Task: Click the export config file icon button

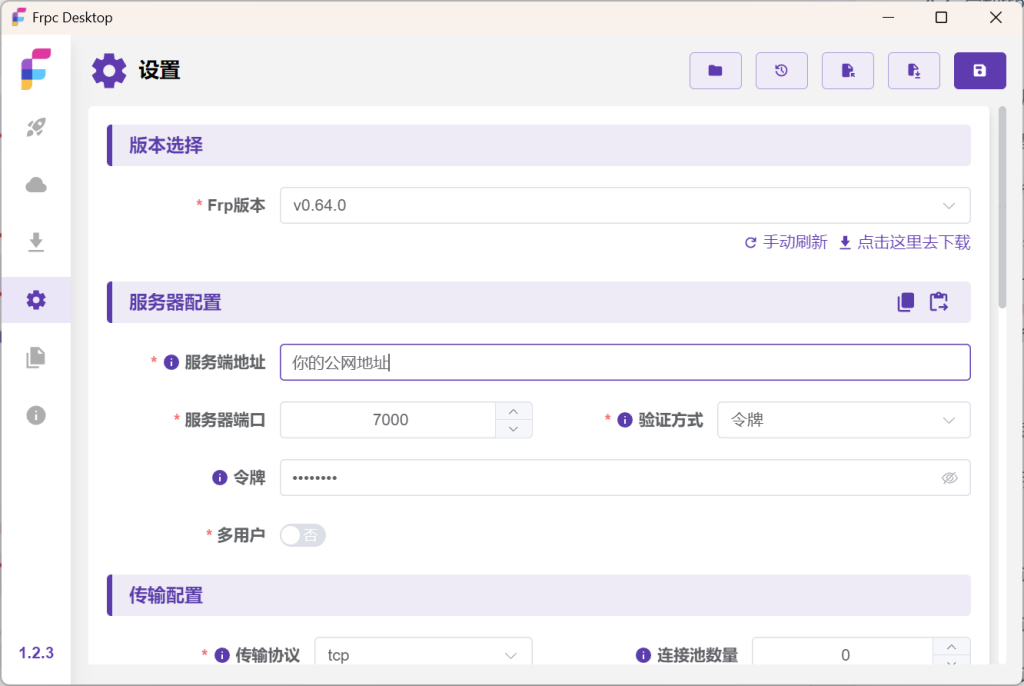Action: point(913,70)
